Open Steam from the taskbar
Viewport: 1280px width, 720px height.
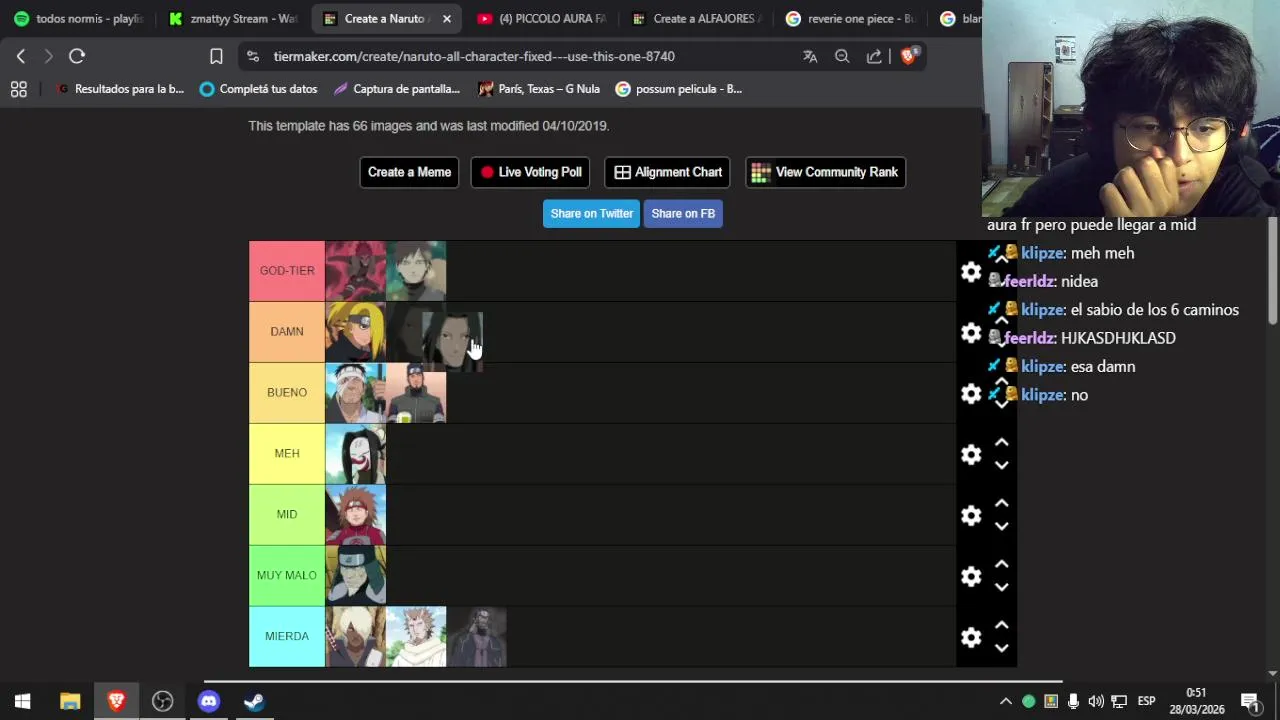[254, 701]
